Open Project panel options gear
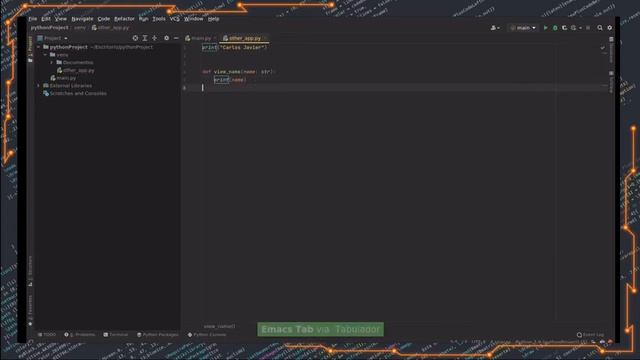 (167, 38)
